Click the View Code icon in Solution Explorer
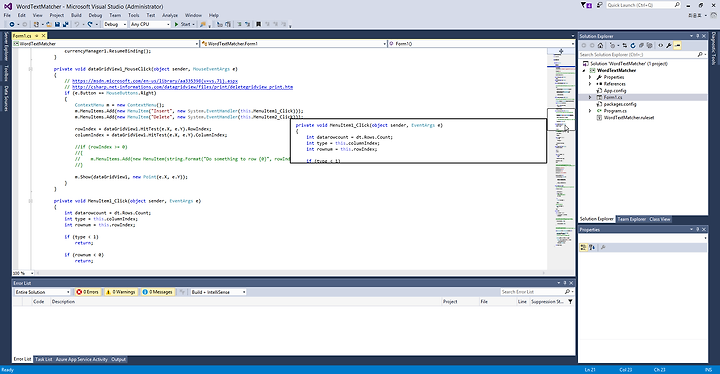 tap(660, 45)
